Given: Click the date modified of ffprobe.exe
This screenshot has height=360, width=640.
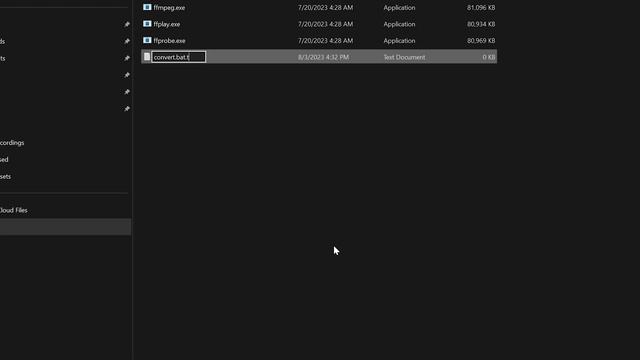Looking at the screenshot, I should [x=325, y=41].
